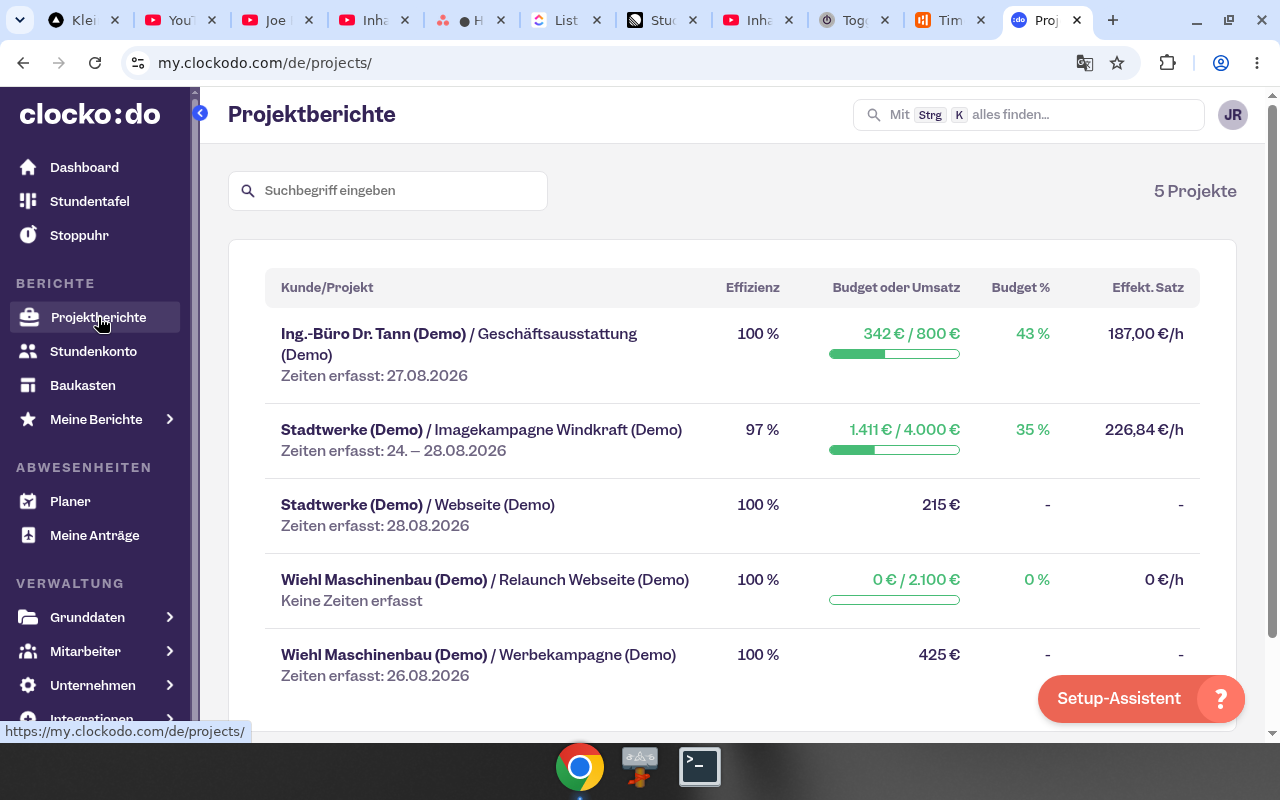
Task: Open project Geschäftsausstattung (Demo)
Action: tap(459, 344)
